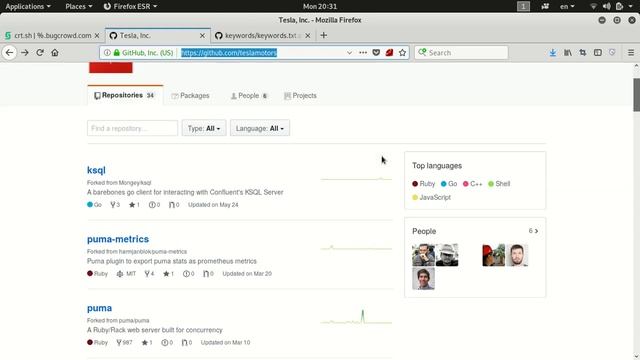This screenshot has width=640, height=360.
Task: Open the puma-metrics repository link
Action: [x=118, y=239]
